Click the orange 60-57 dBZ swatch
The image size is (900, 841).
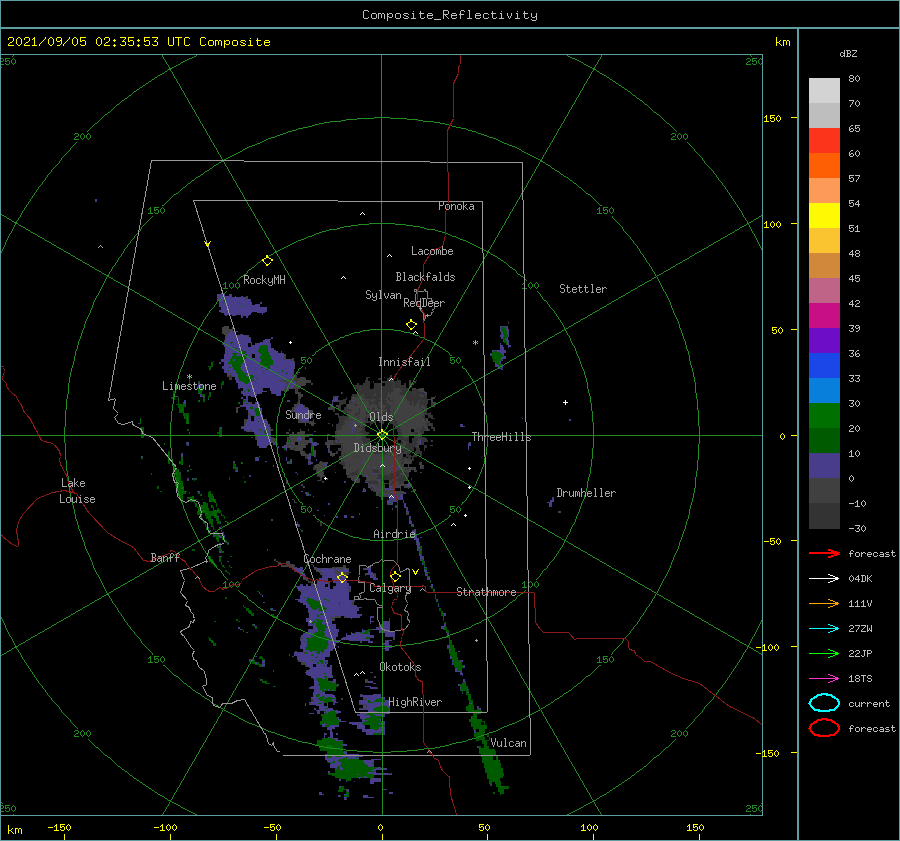tap(824, 166)
